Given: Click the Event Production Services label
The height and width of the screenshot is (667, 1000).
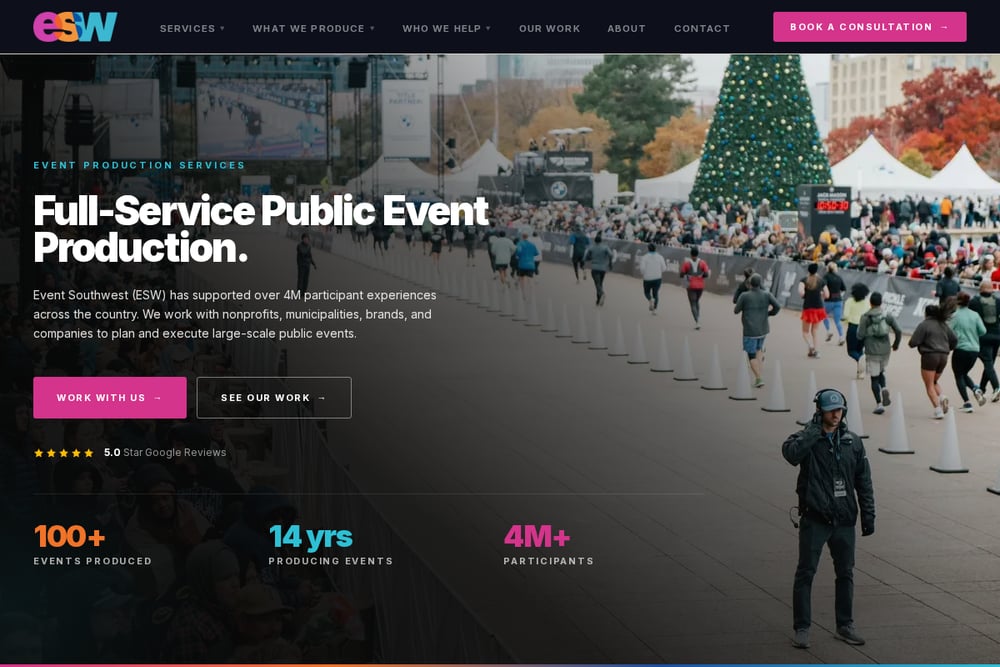Looking at the screenshot, I should click(139, 165).
